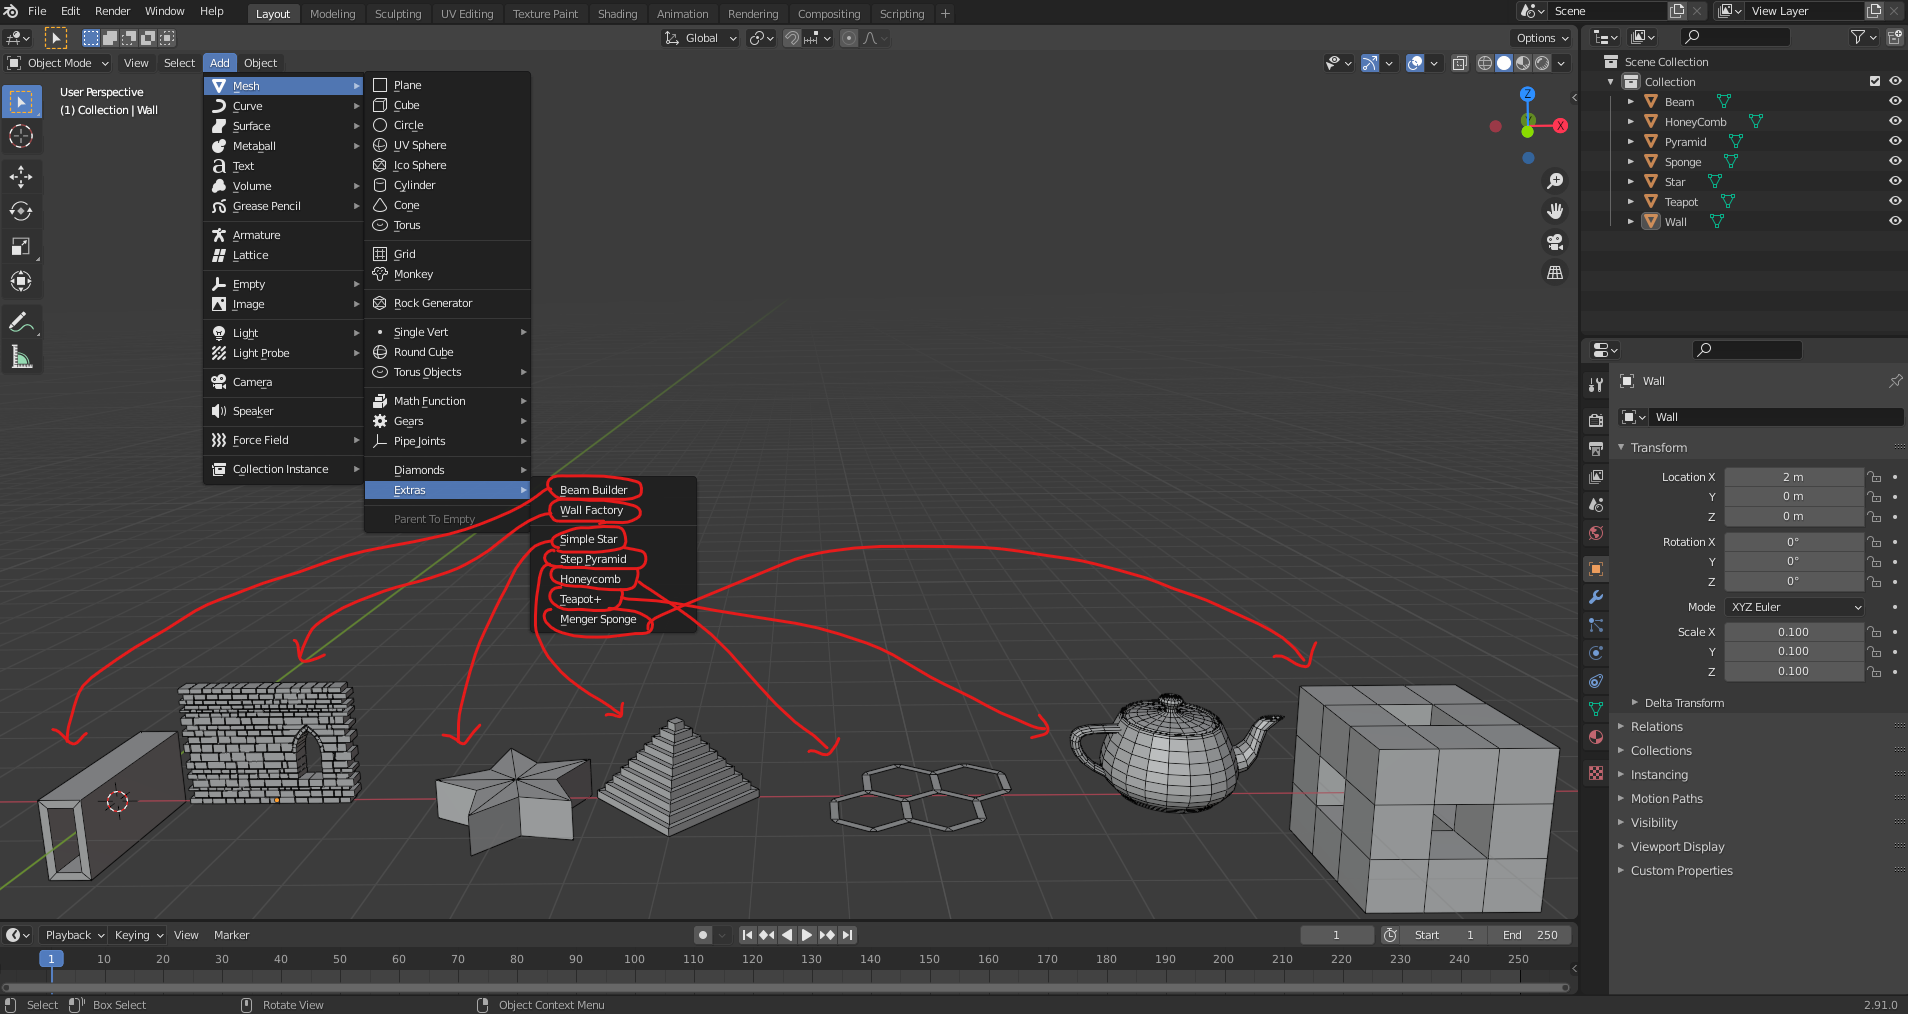Hide the Sponge object in outliner
The height and width of the screenshot is (1014, 1908).
pos(1894,161)
